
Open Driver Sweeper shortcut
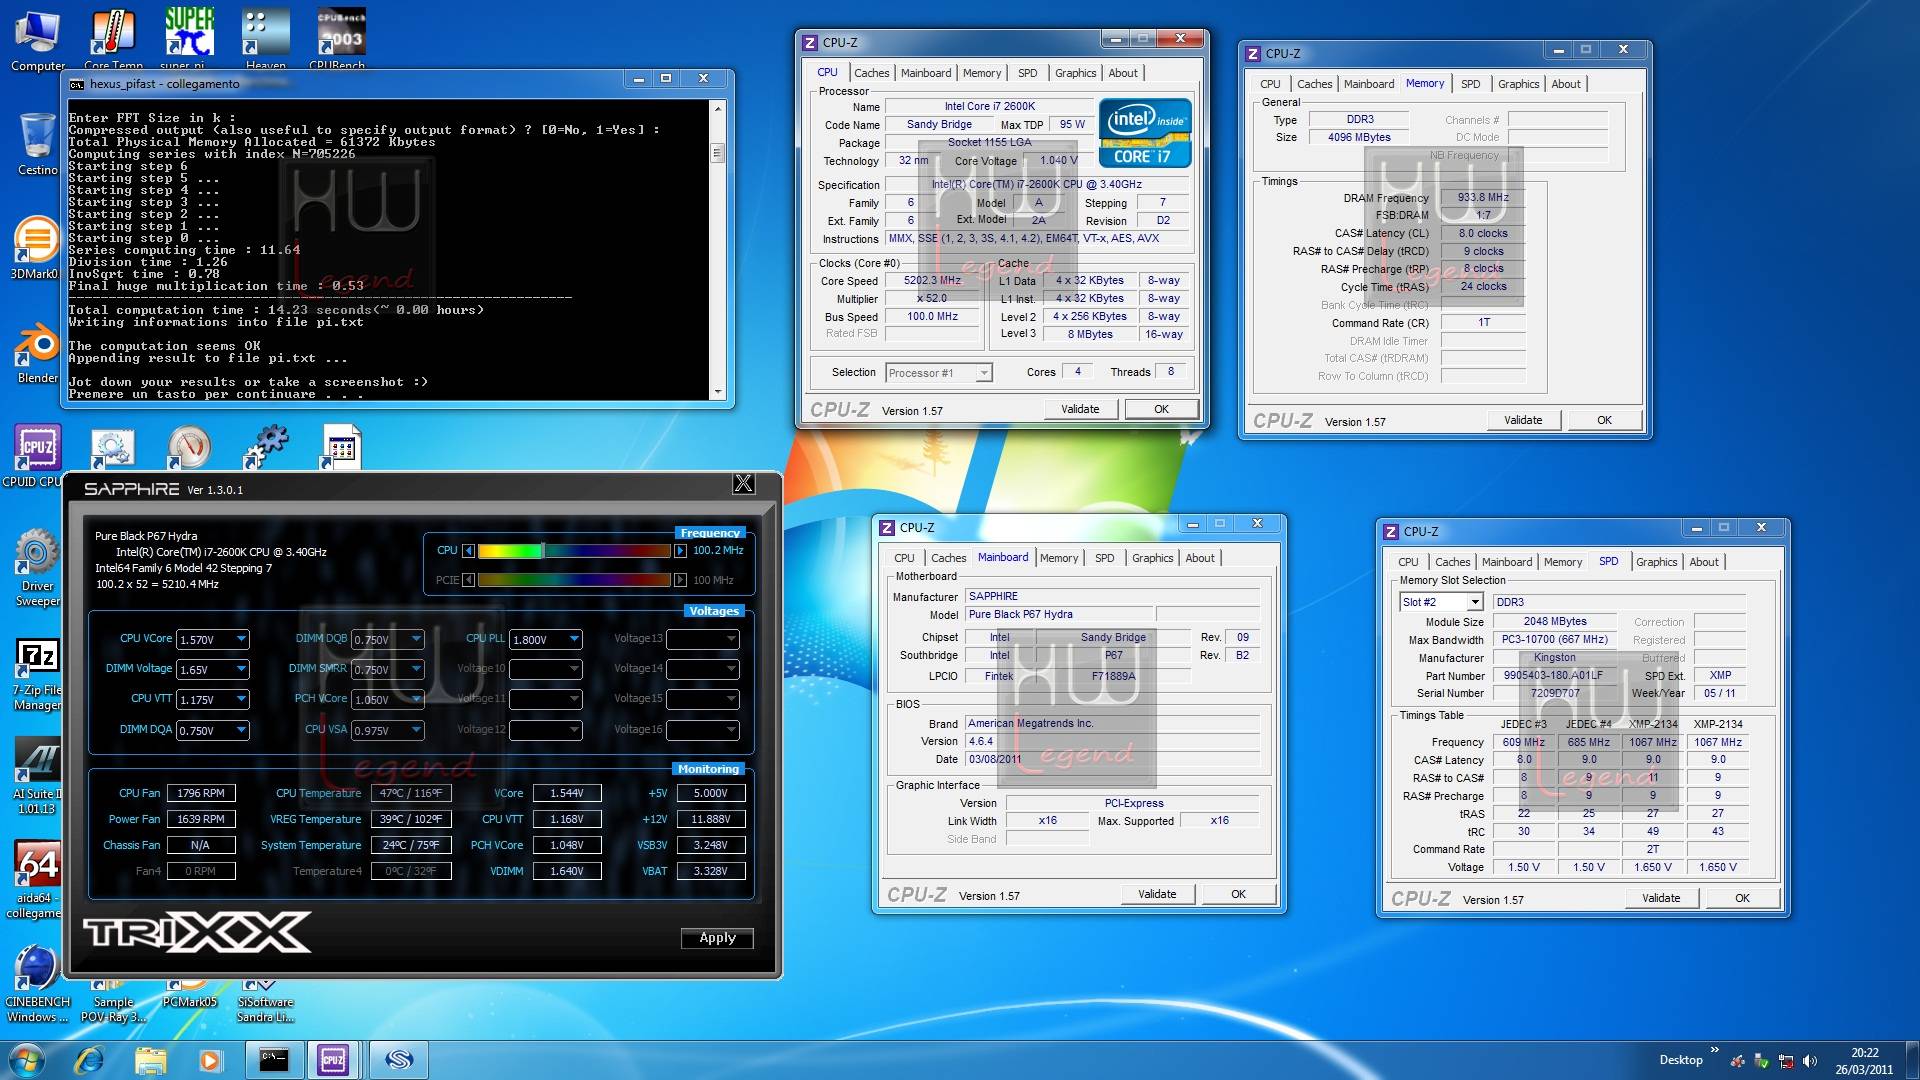pos(37,568)
